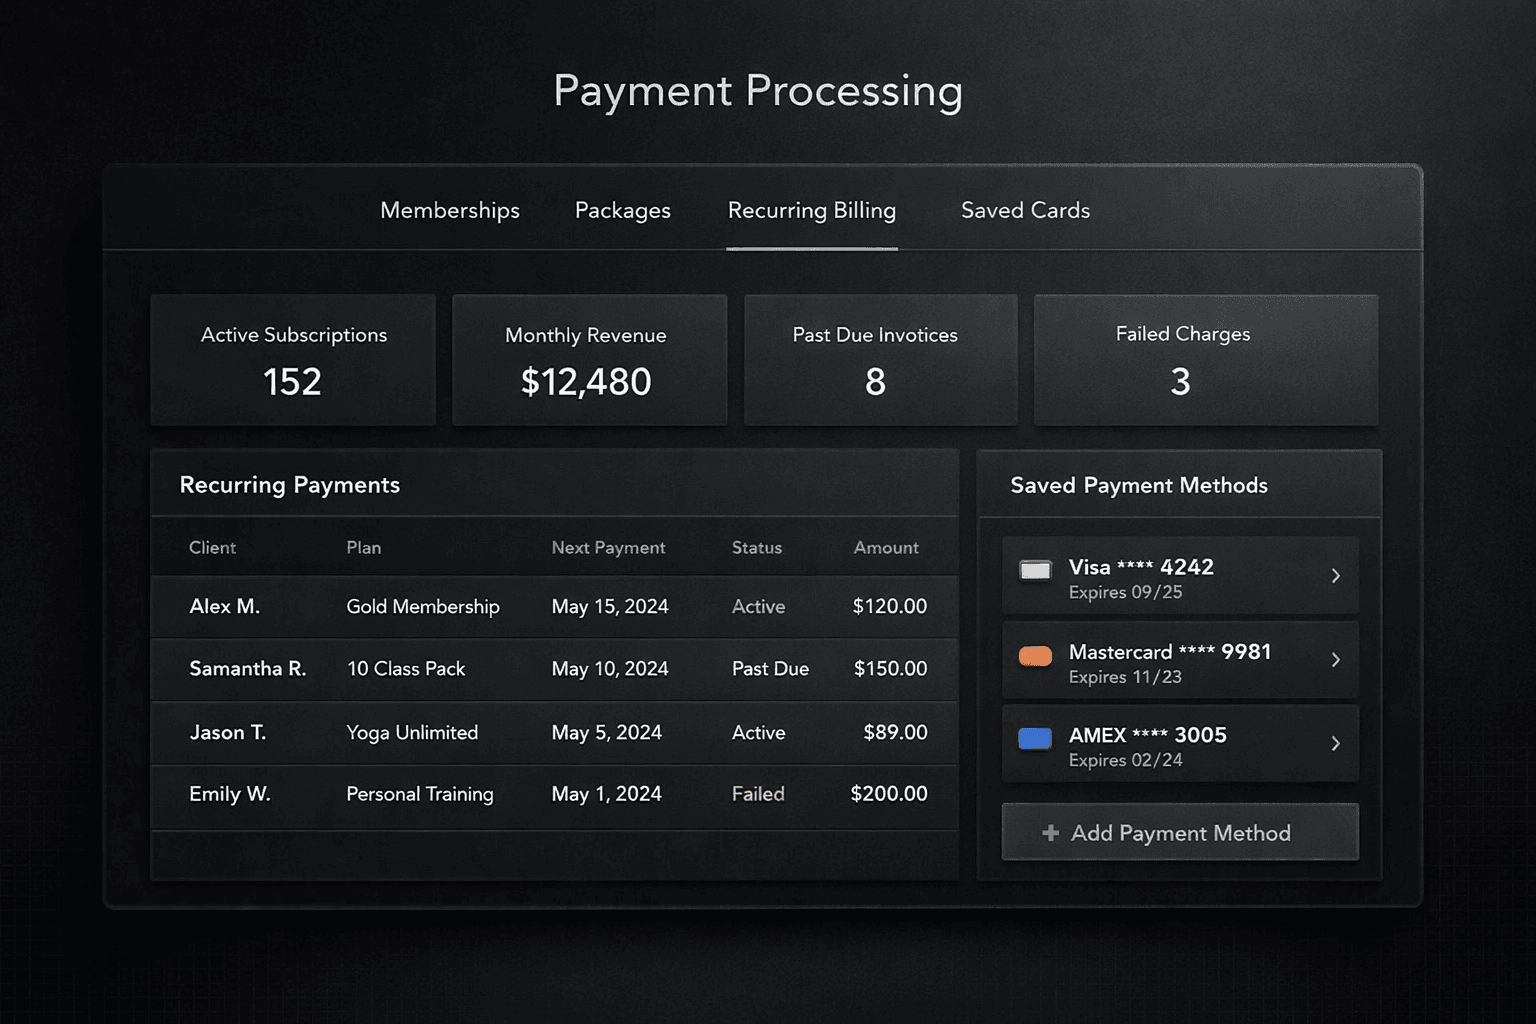Click the Add Payment Method button
This screenshot has height=1024, width=1536.
1180,832
